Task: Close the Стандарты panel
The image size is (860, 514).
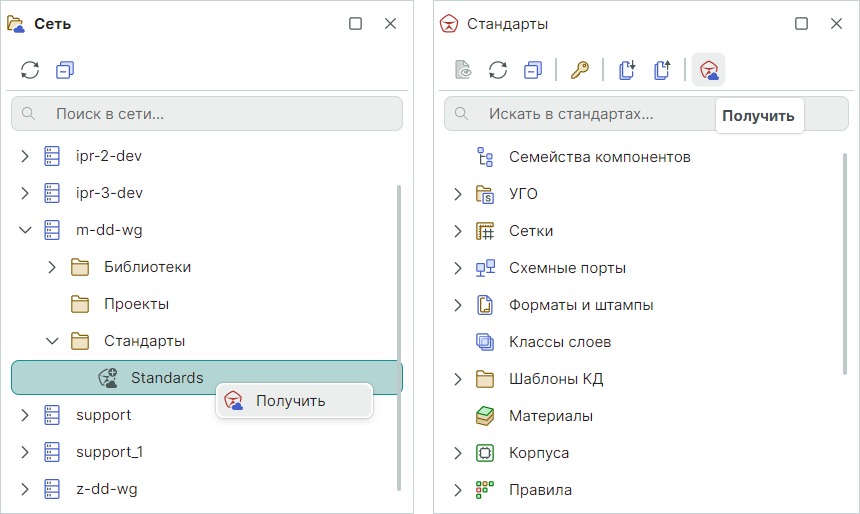Action: click(x=836, y=24)
